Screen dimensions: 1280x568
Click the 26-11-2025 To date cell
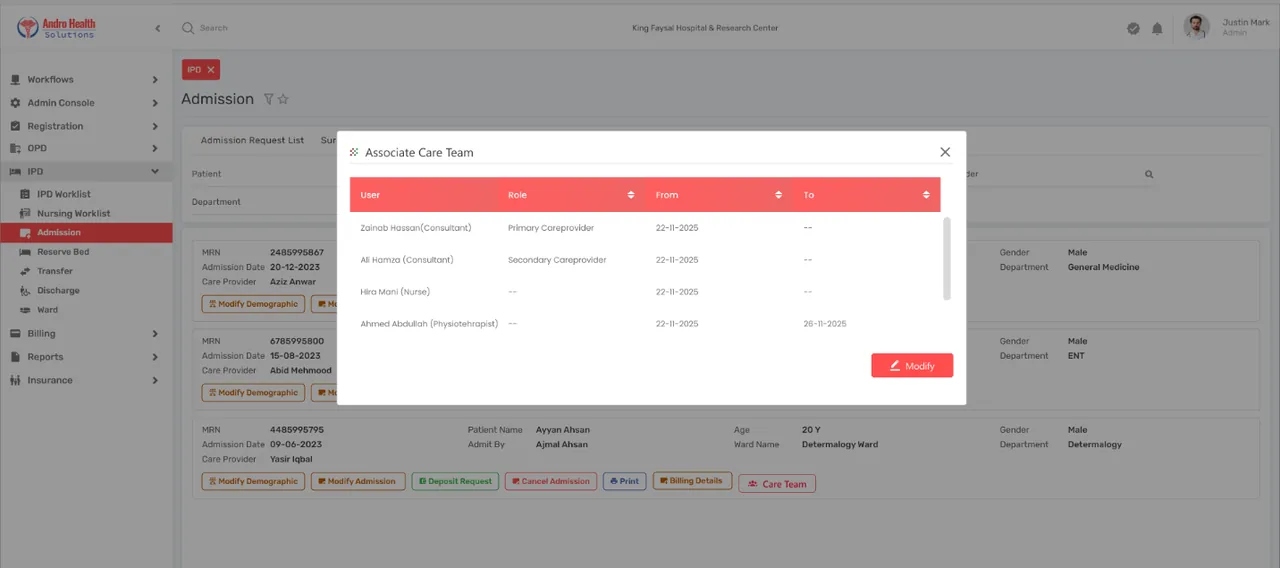click(x=825, y=324)
